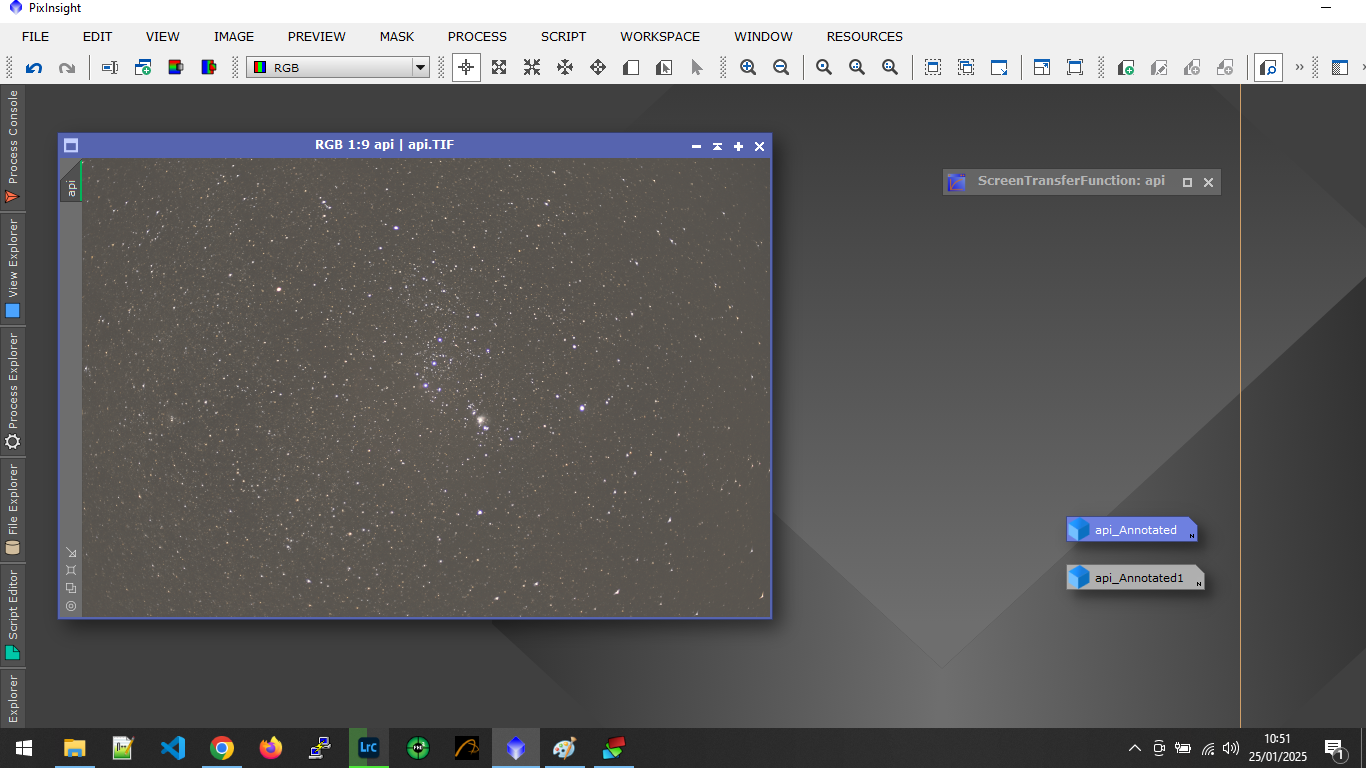
Task: Click the ScreenTransferFunction icon in its title bar
Action: (957, 182)
